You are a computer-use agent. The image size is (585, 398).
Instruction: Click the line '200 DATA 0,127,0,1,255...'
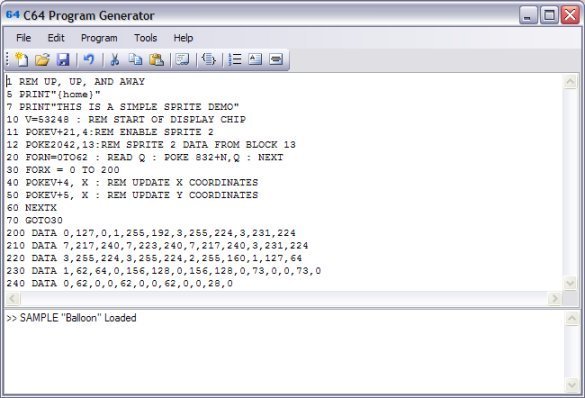point(151,233)
